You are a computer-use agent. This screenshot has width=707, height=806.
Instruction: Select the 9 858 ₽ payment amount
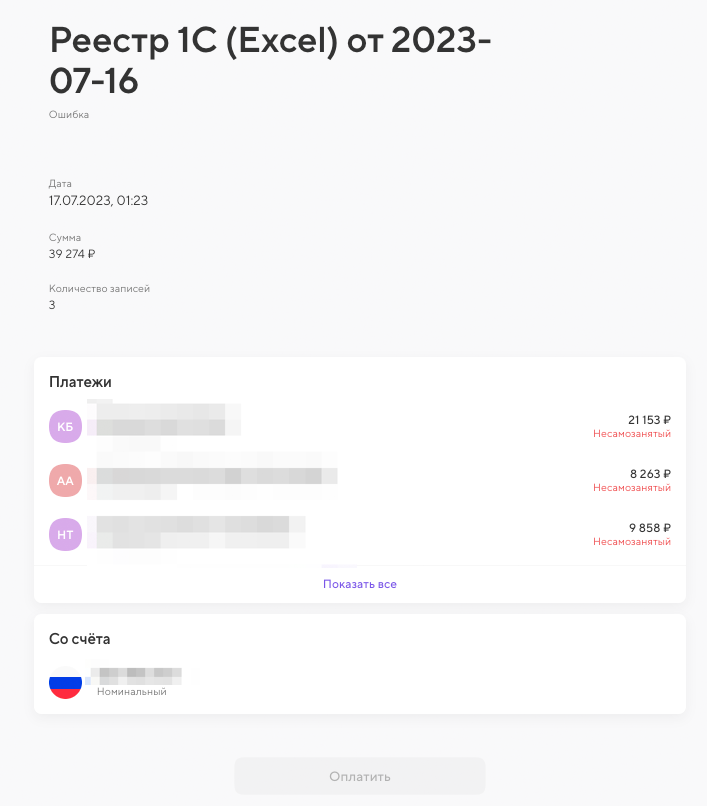(649, 528)
